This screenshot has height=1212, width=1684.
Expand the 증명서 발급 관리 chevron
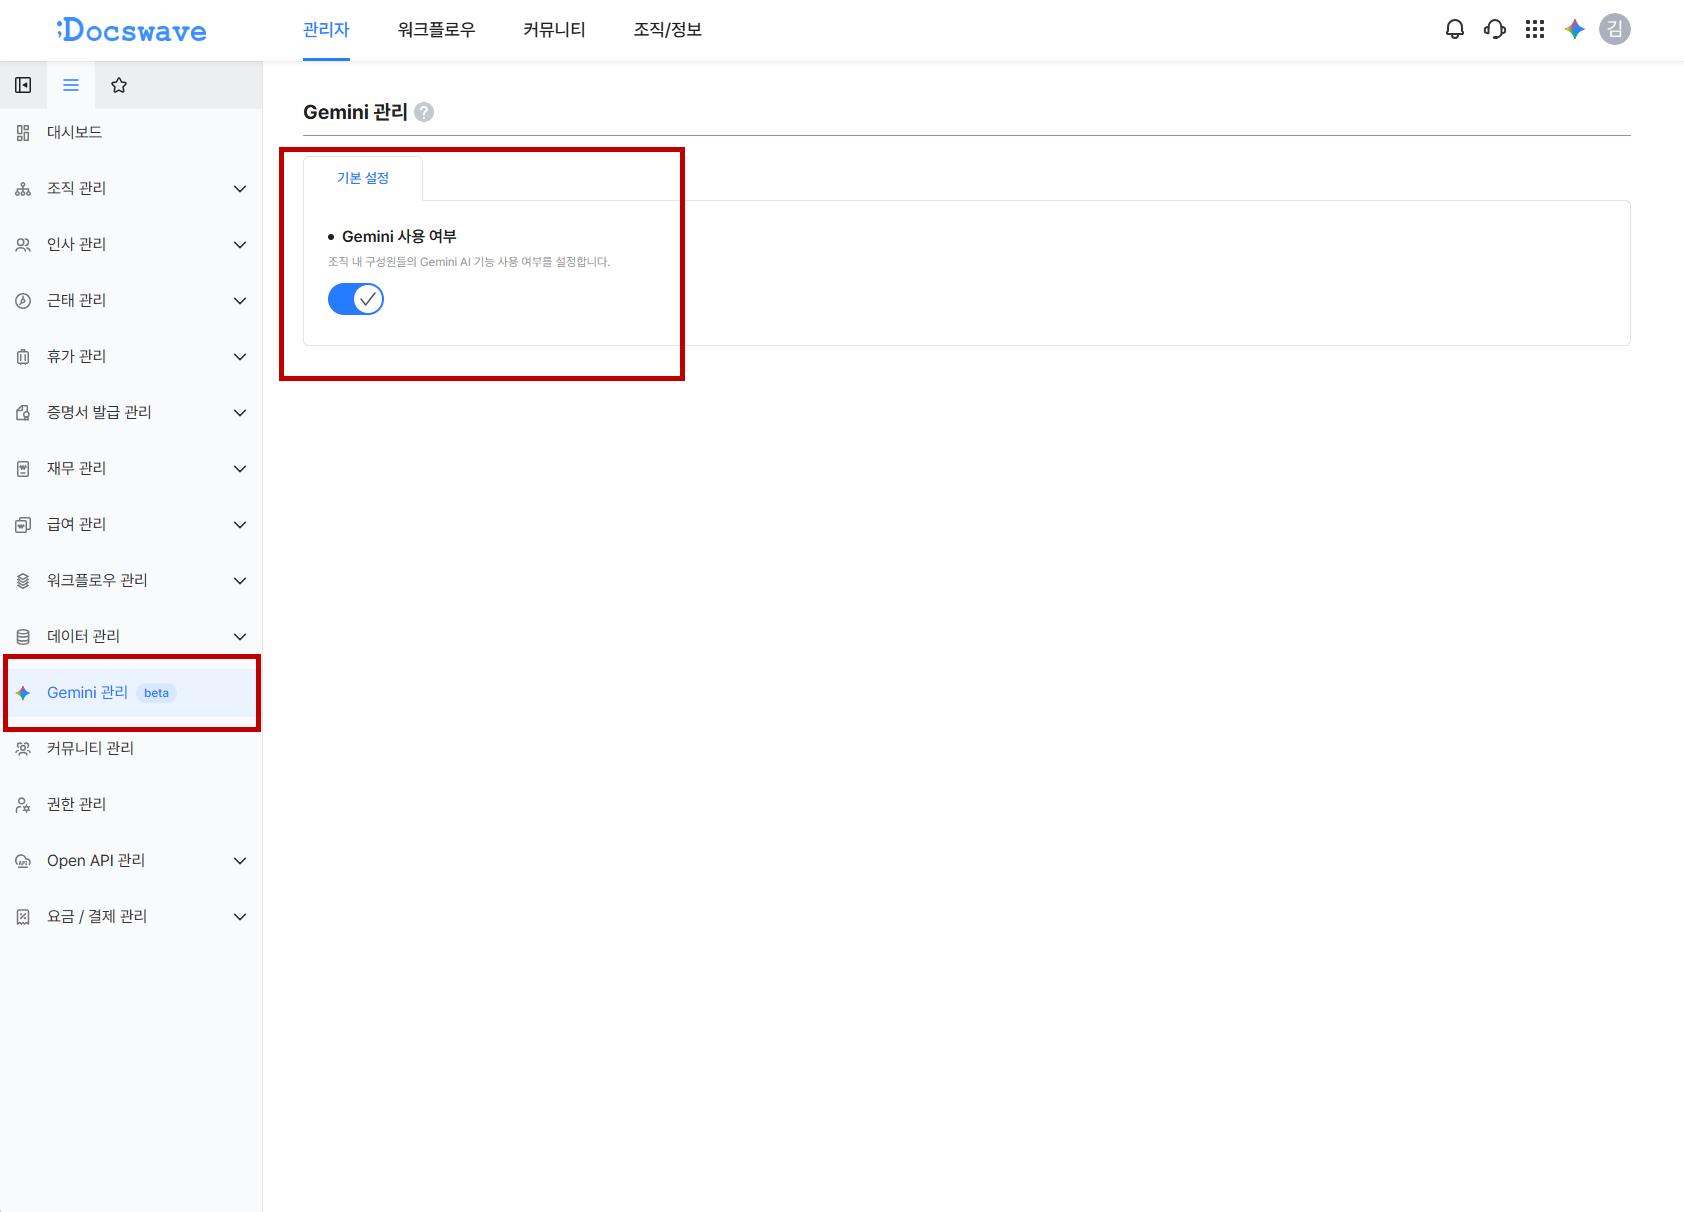point(240,413)
